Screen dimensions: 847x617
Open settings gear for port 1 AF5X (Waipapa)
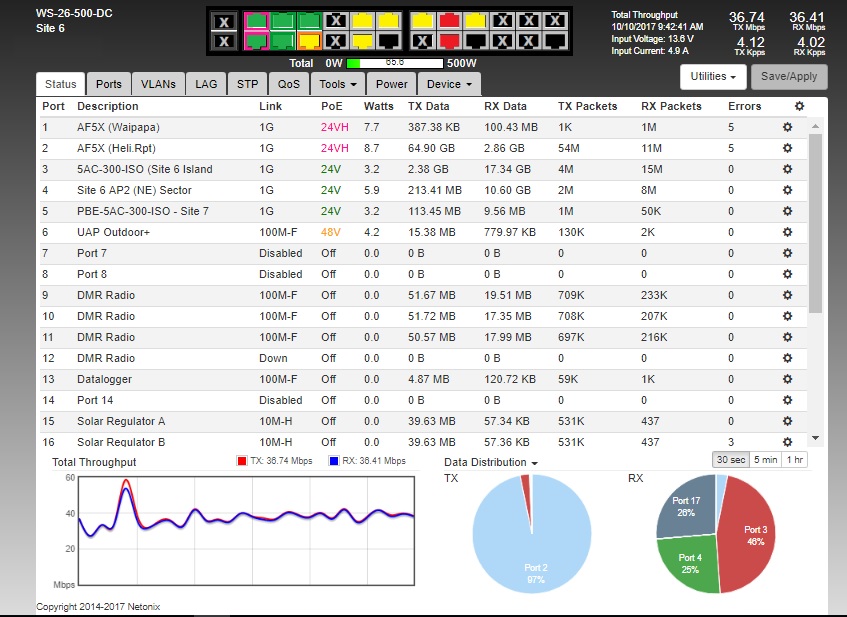(787, 127)
